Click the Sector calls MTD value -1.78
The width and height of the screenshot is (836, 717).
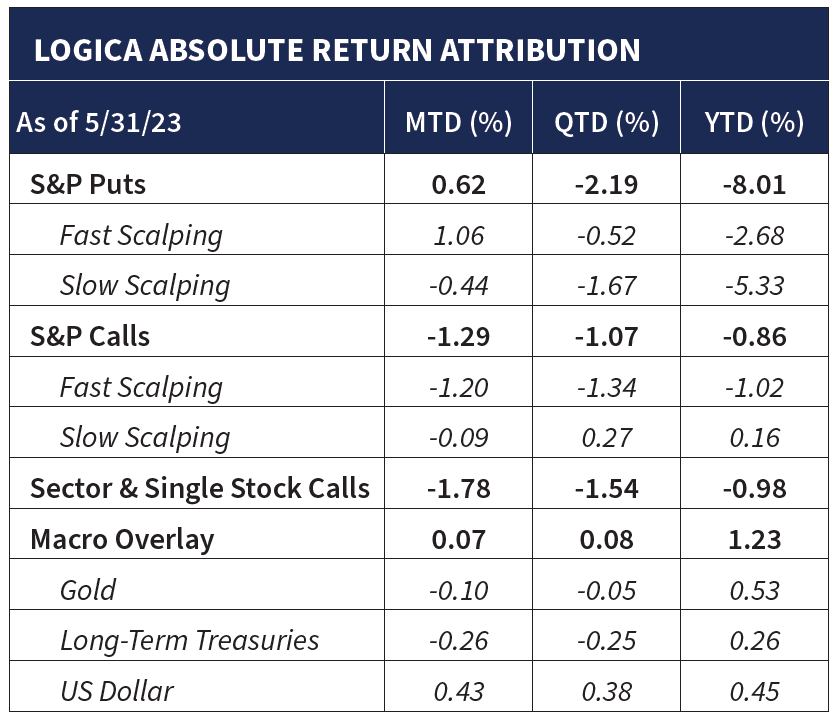[x=459, y=489]
